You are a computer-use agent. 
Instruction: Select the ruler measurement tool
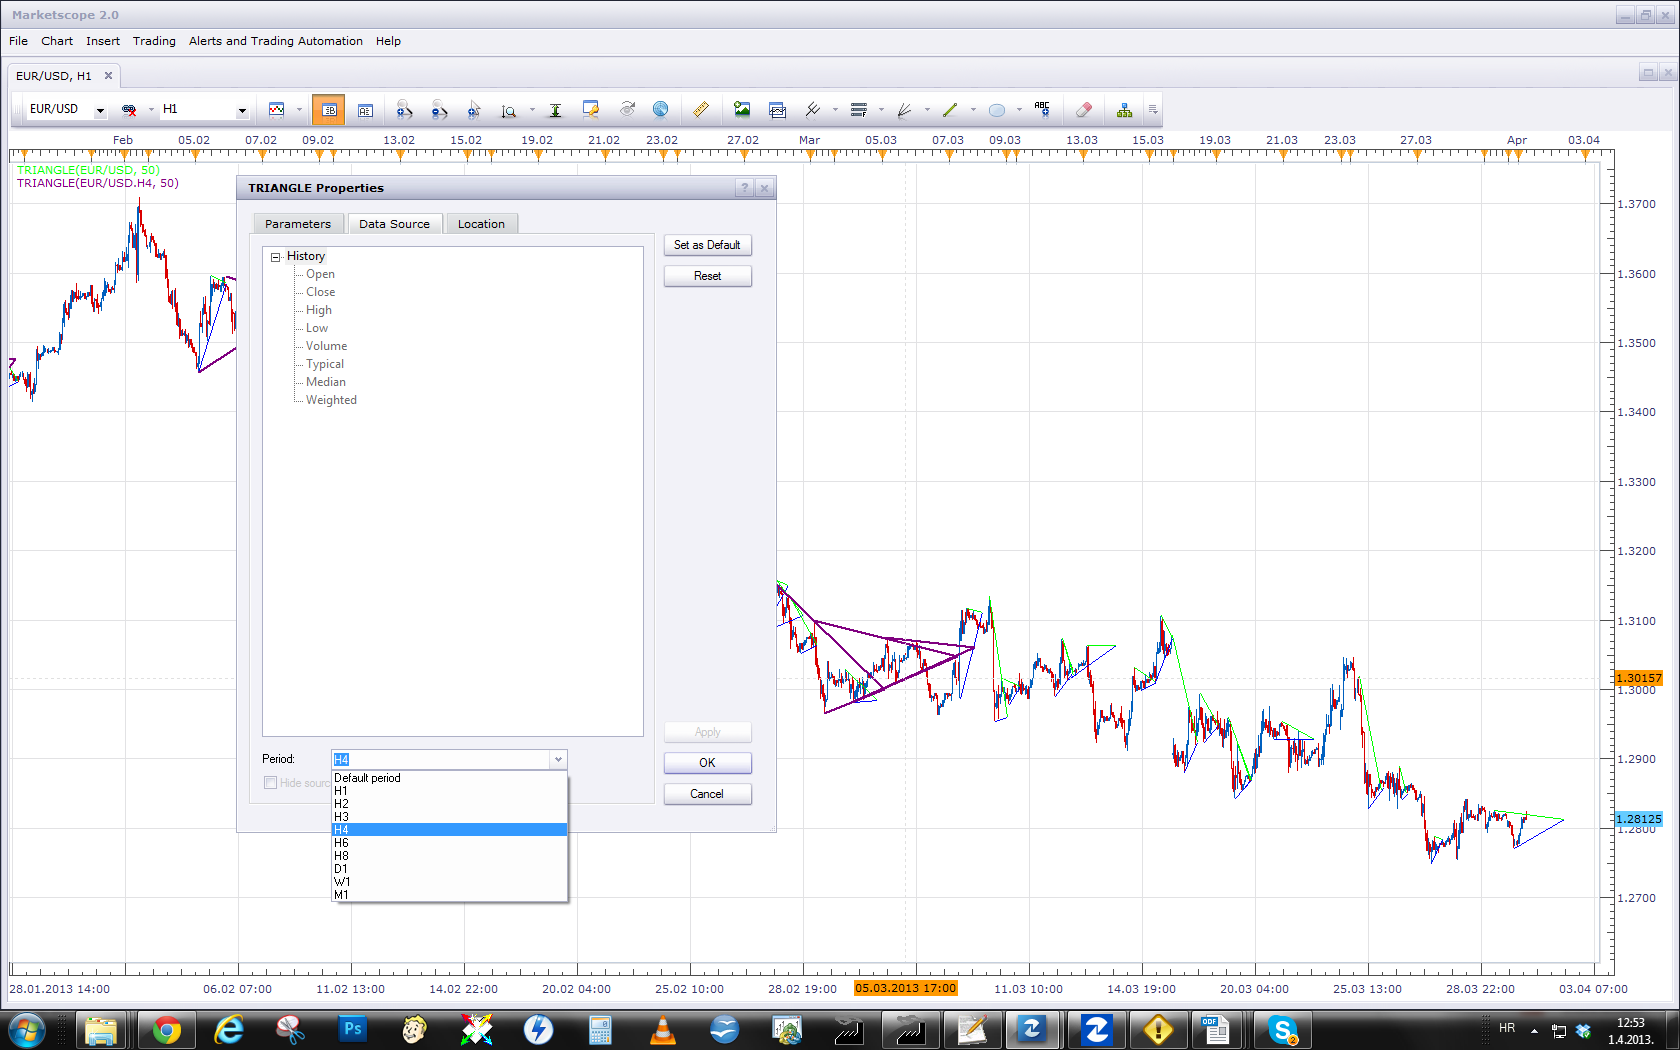click(x=701, y=110)
